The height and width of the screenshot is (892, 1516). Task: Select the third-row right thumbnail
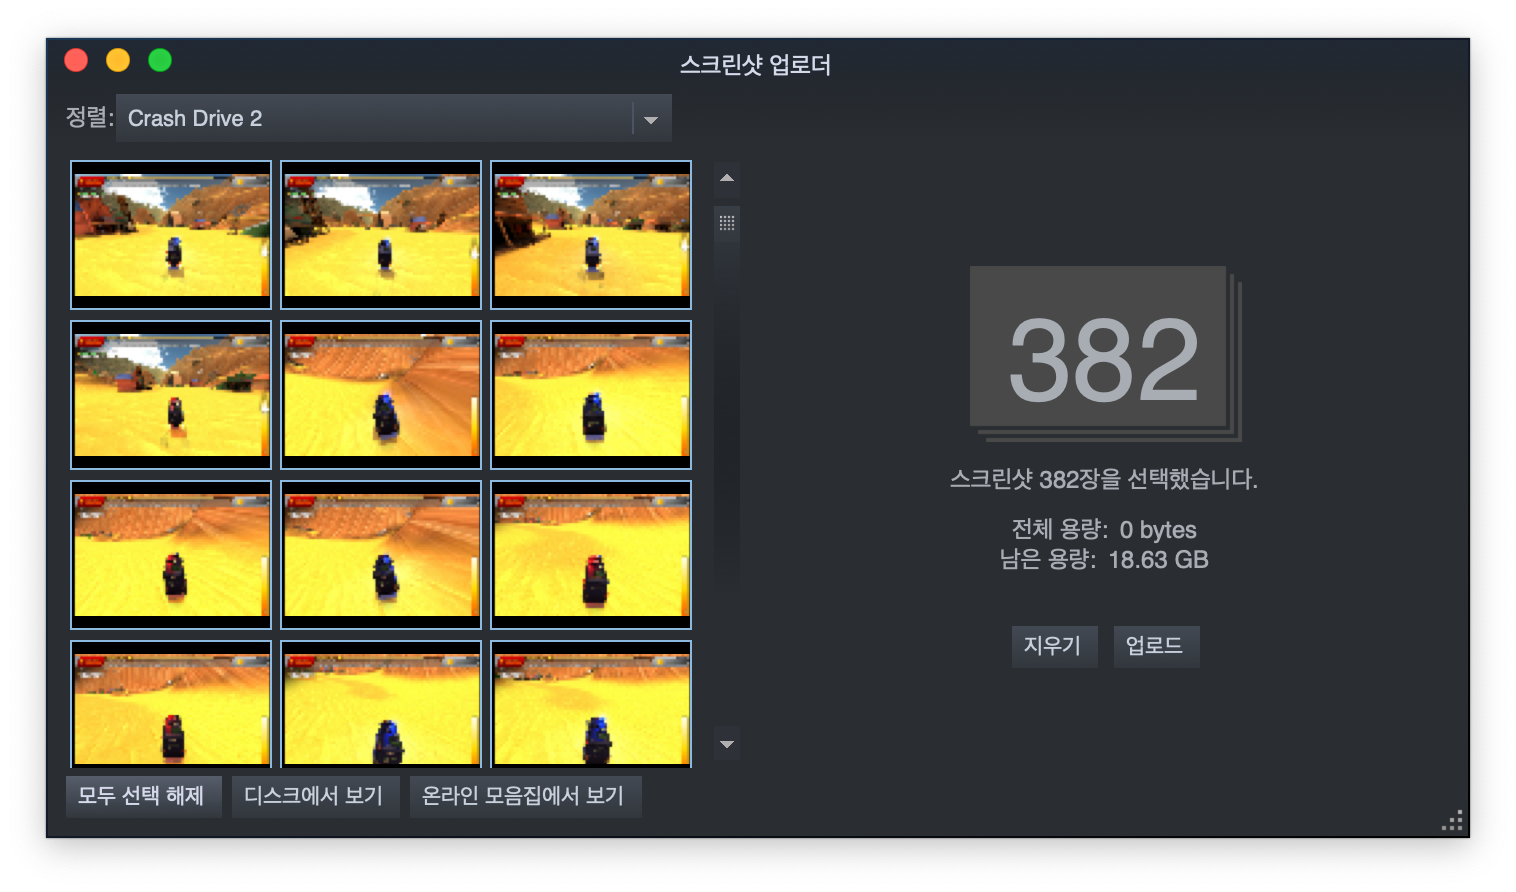pos(591,555)
